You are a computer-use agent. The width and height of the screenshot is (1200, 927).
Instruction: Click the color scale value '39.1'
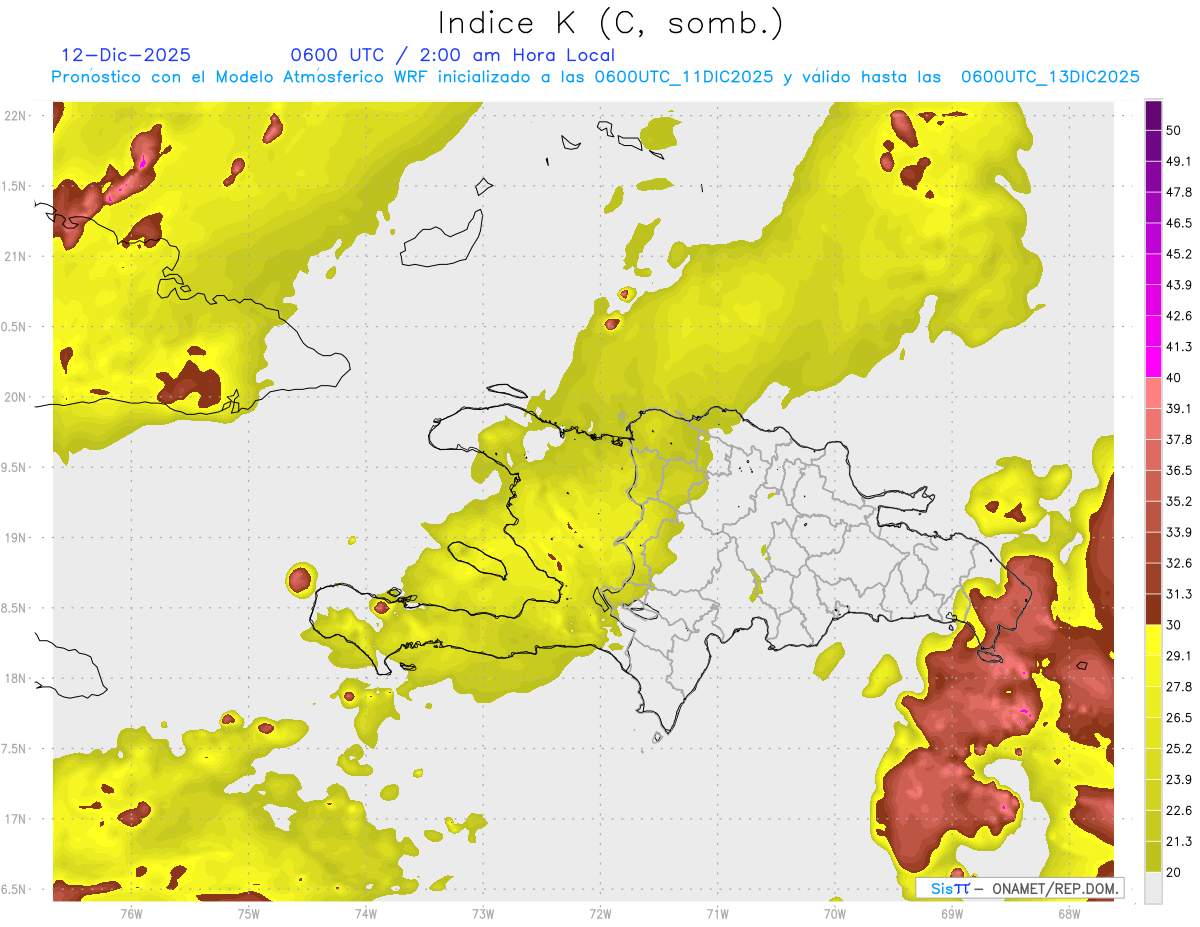pos(1179,408)
